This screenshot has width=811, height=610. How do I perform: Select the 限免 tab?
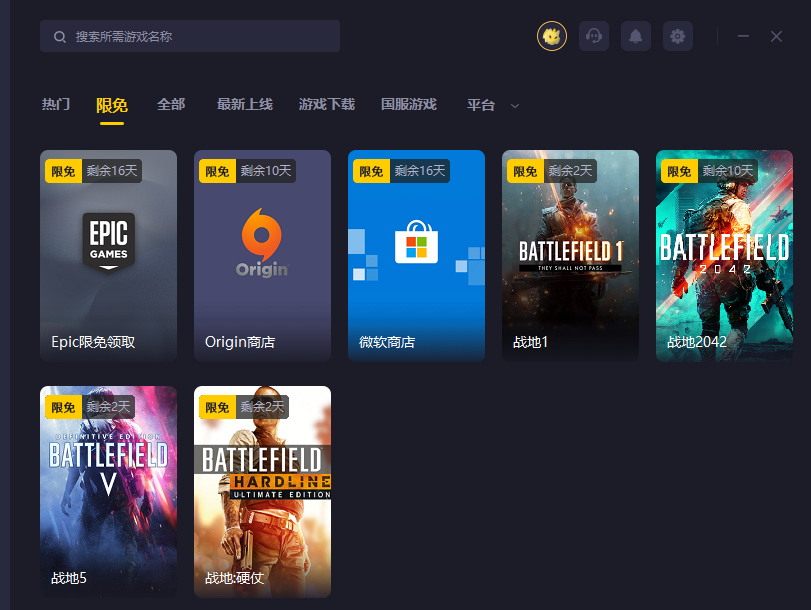point(112,106)
